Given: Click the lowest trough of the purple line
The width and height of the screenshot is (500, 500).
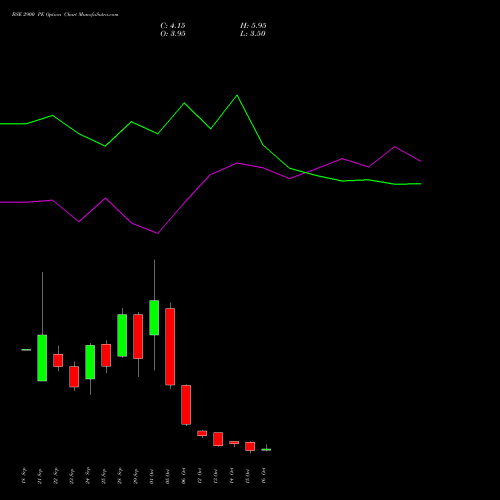Looking at the screenshot, I should [x=157, y=233].
